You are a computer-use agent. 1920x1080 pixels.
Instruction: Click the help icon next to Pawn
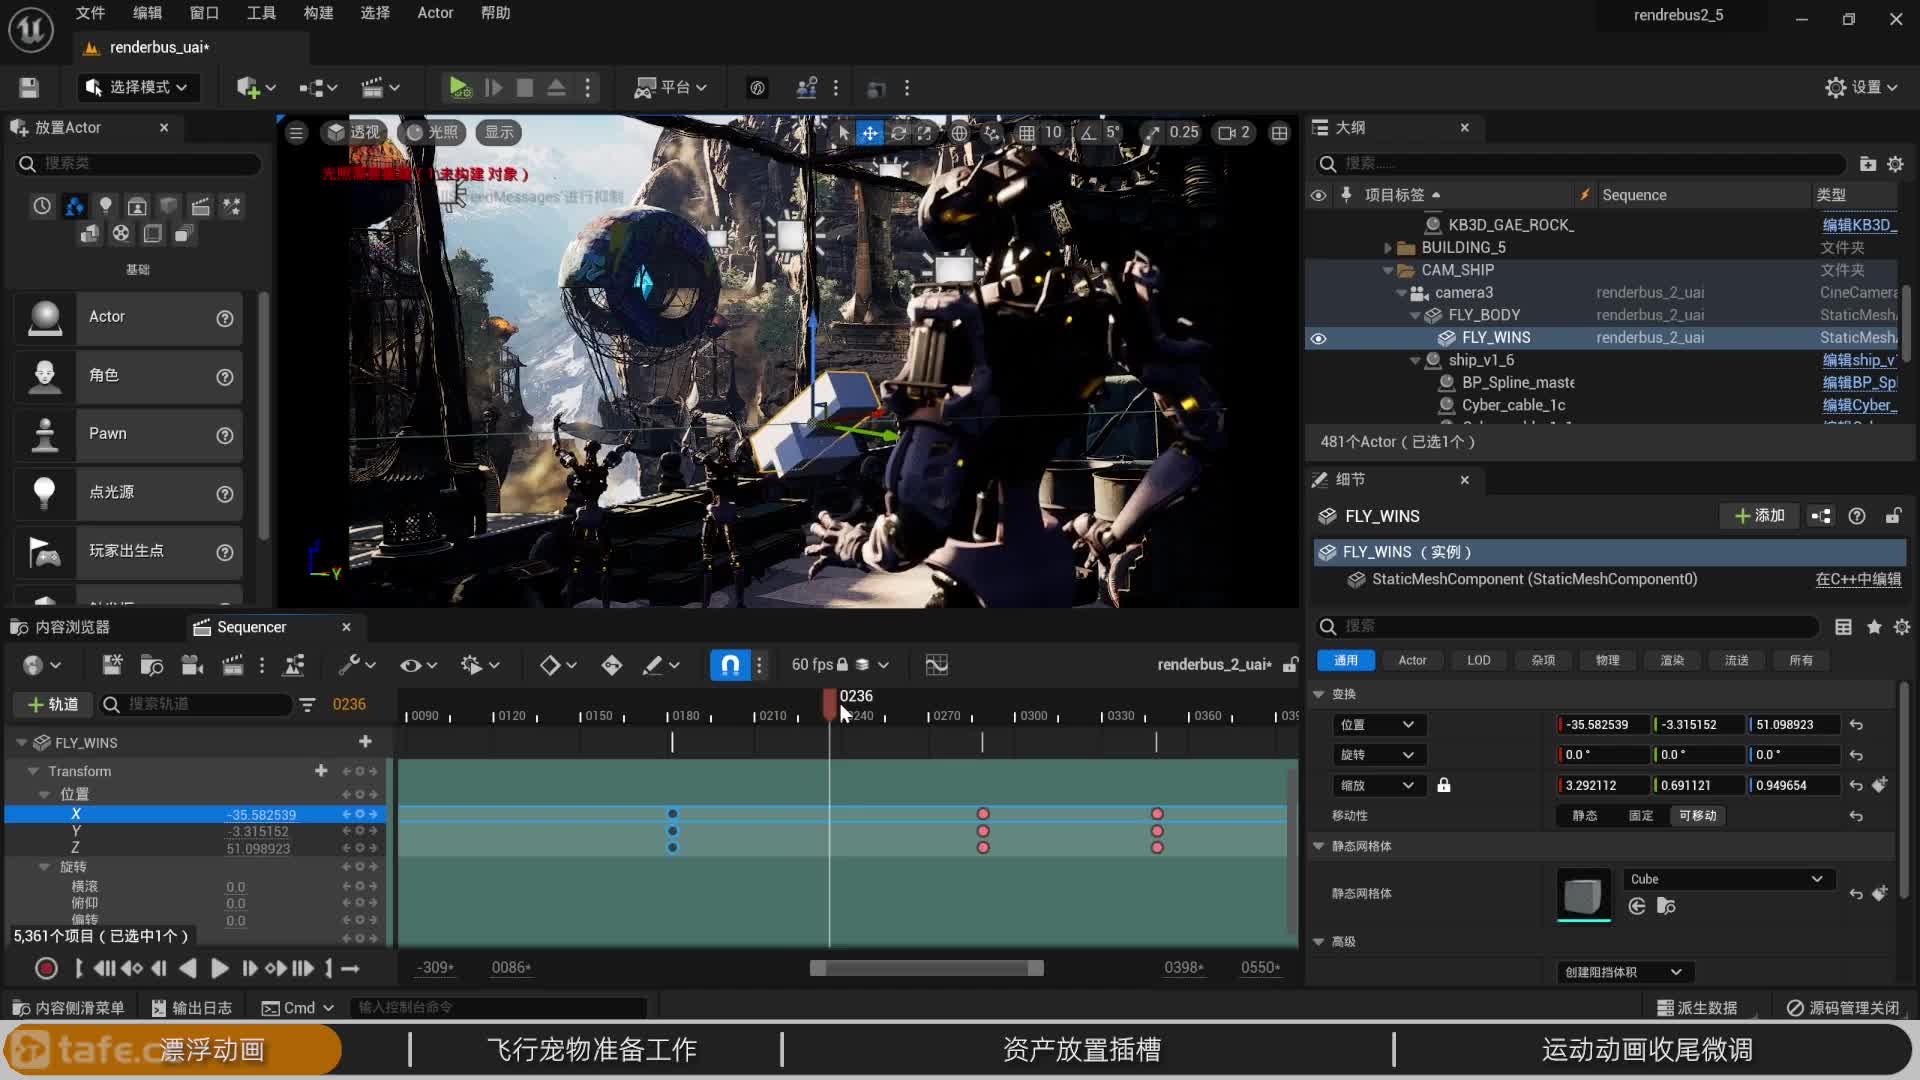coord(225,435)
